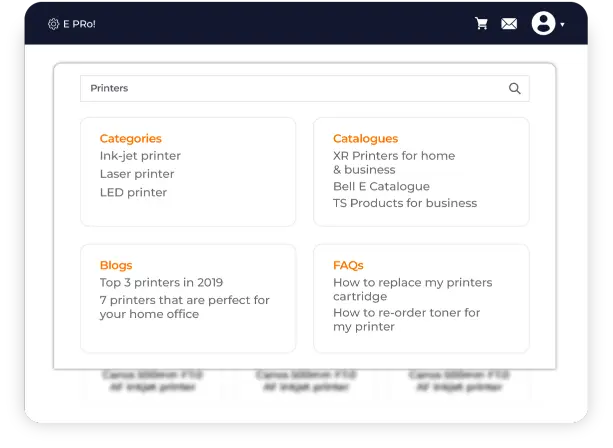Image resolution: width=613 pixels, height=448 pixels.
Task: Read 7 printers for home office blog
Action: pyautogui.click(x=184, y=307)
